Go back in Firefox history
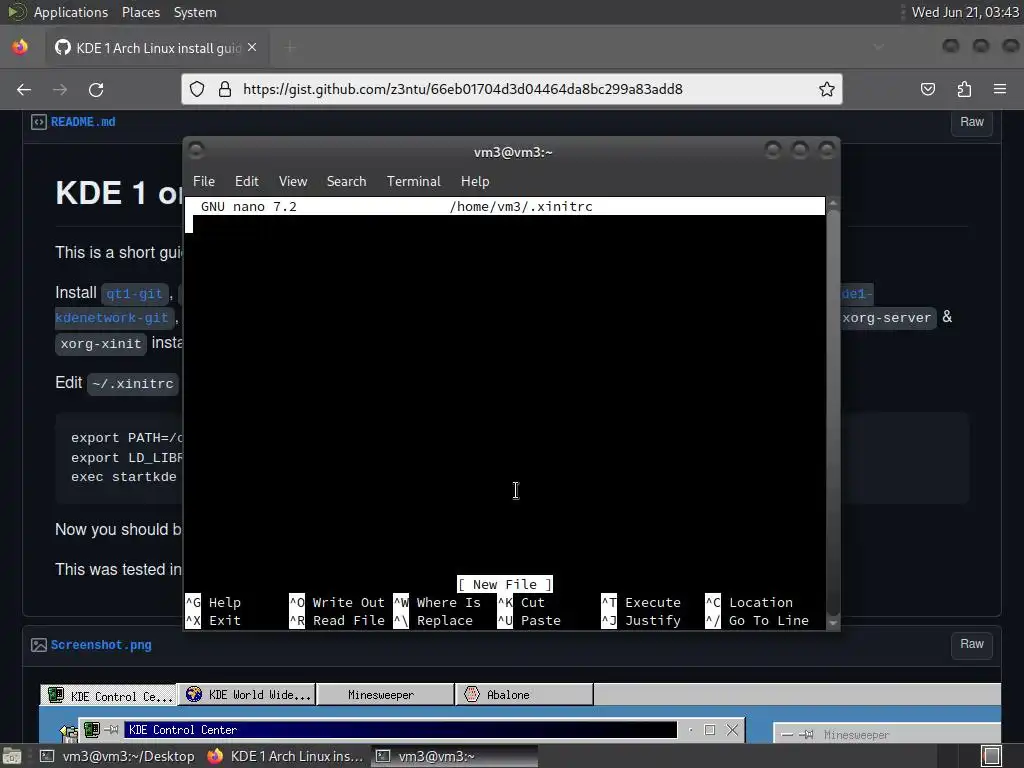This screenshot has width=1024, height=768. click(24, 89)
